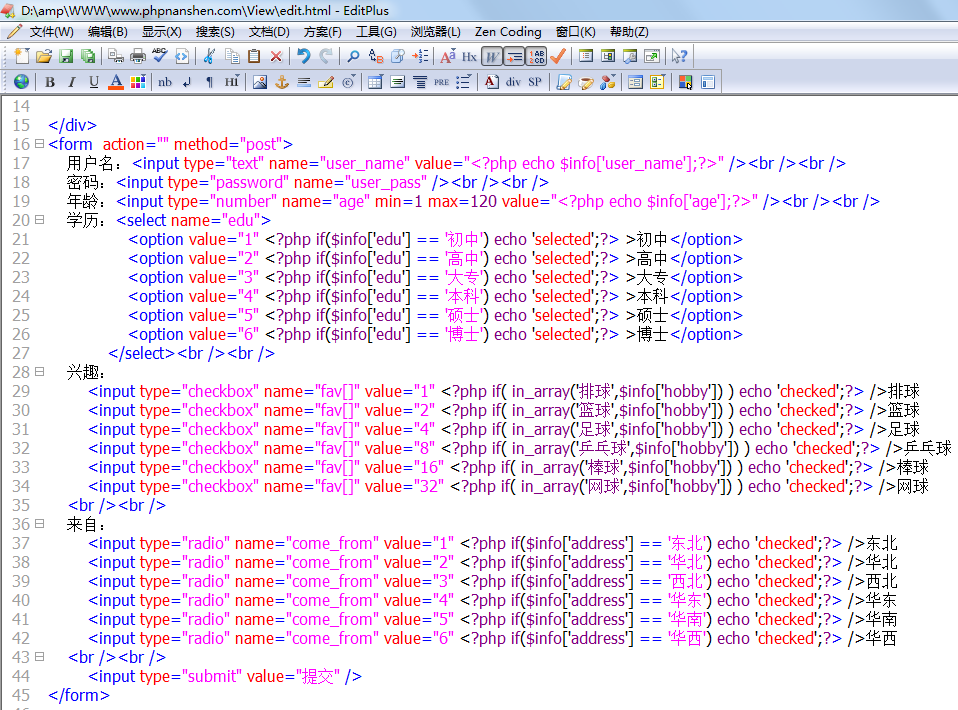The image size is (958, 710).
Task: Toggle word wrap (W button)
Action: point(492,56)
